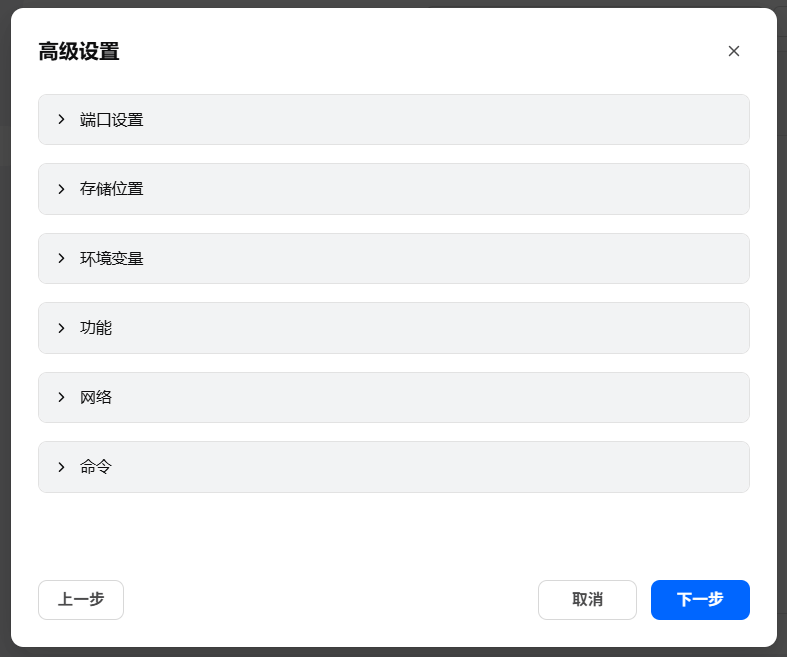Image resolution: width=787 pixels, height=657 pixels.
Task: Click the 高级设置 dialog title
Action: (79, 52)
